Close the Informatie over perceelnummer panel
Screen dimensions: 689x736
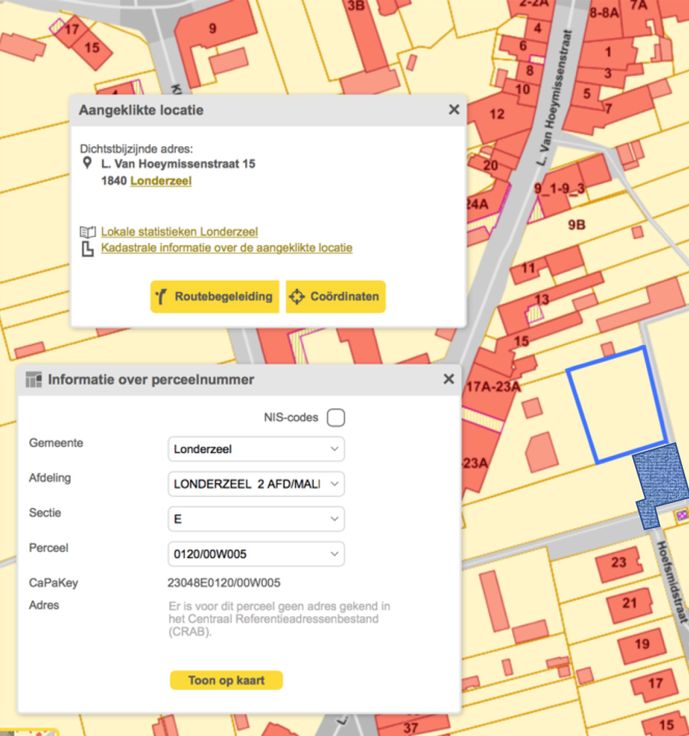pyautogui.click(x=449, y=379)
